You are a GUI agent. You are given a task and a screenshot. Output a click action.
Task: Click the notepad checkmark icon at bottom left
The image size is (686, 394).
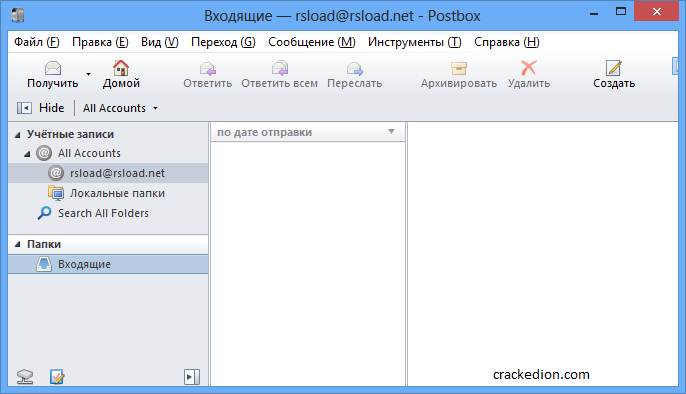57,377
